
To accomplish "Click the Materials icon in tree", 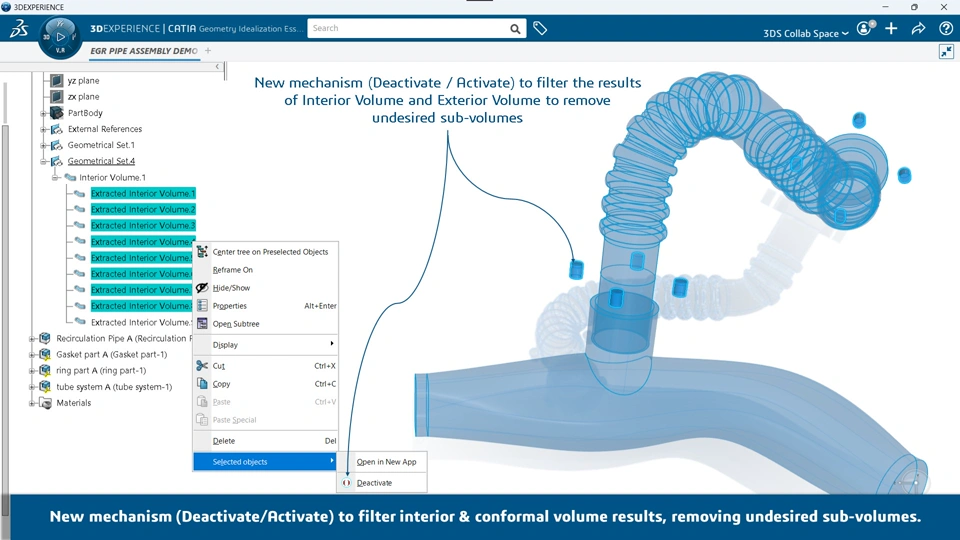I will tap(45, 402).
